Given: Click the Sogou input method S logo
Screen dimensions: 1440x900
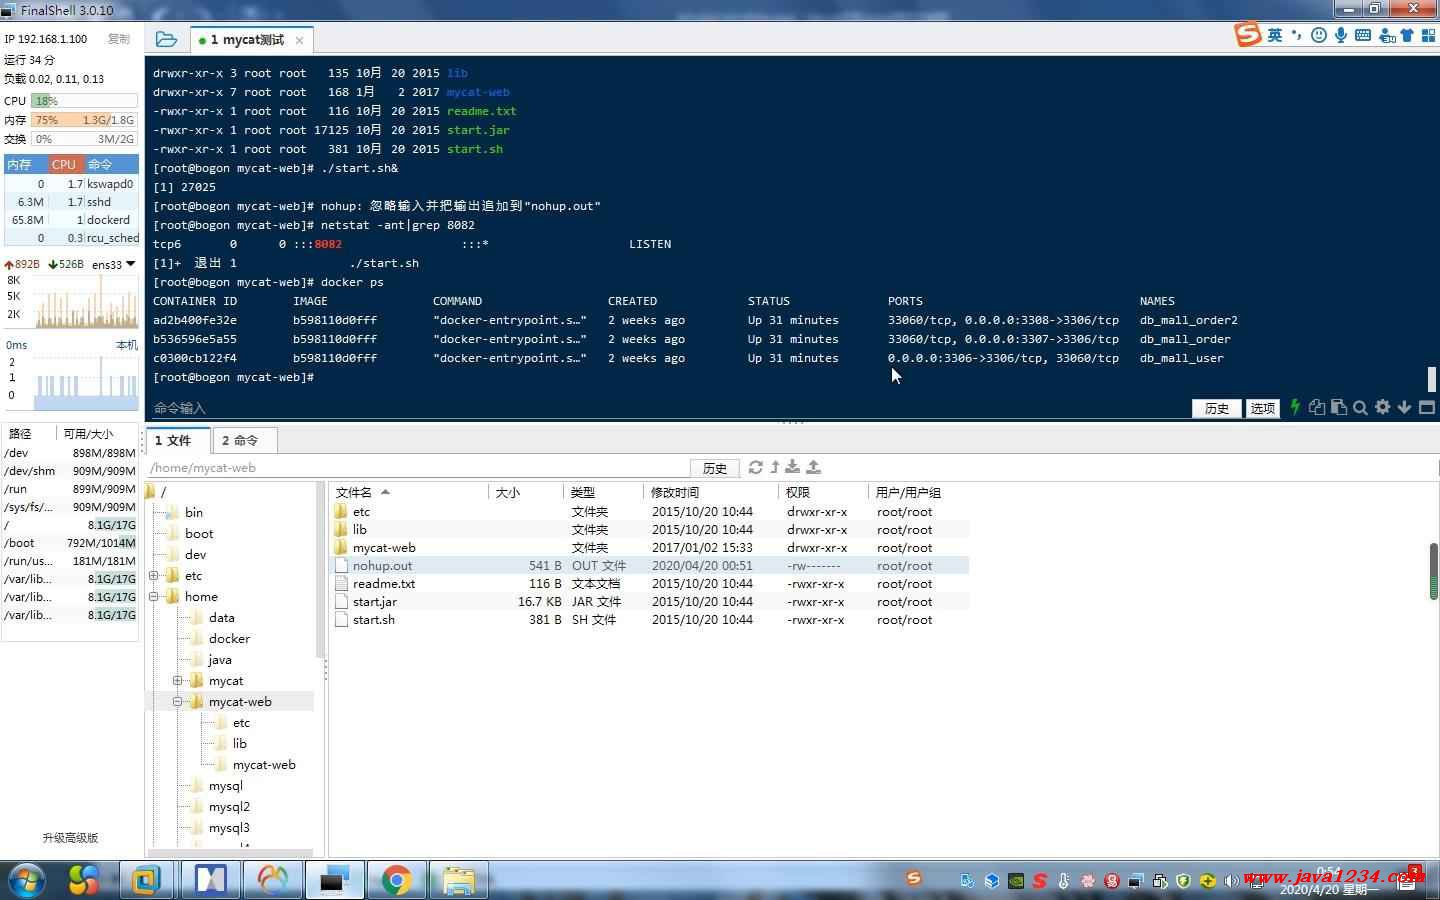Looking at the screenshot, I should coord(1248,35).
